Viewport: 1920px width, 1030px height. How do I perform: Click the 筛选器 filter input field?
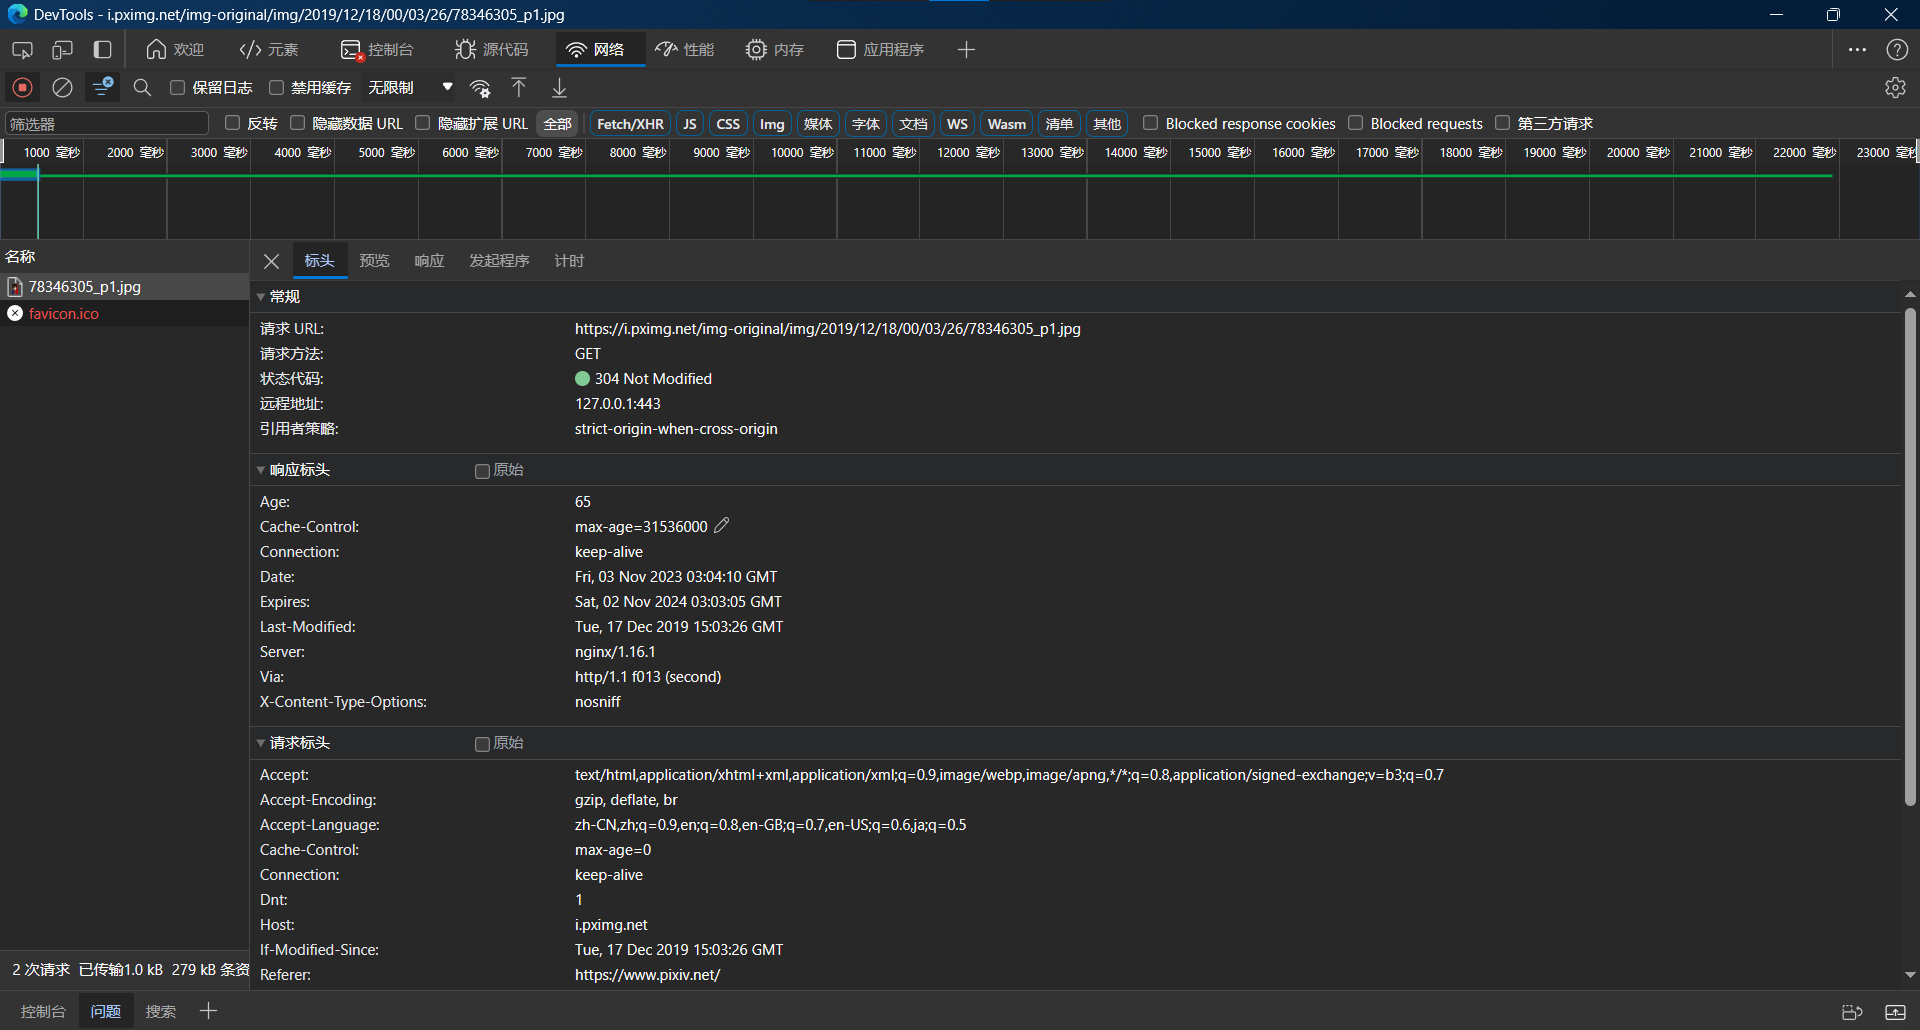click(106, 124)
